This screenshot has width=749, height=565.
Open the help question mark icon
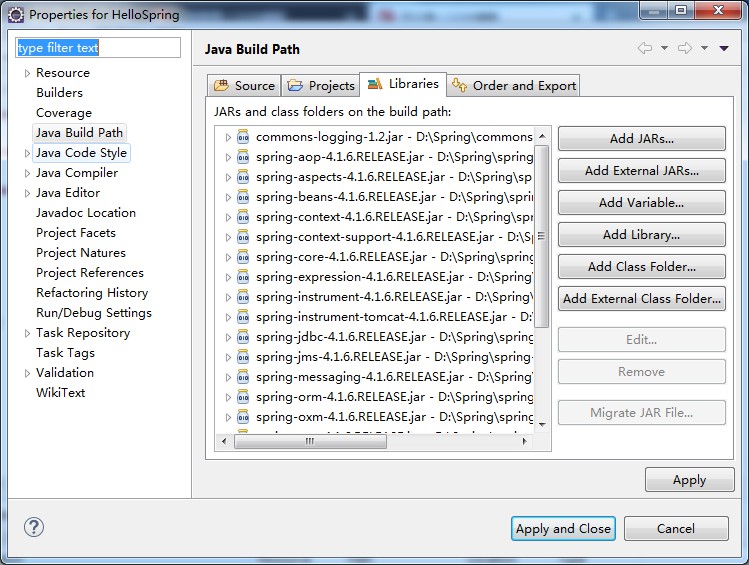pyautogui.click(x=34, y=527)
